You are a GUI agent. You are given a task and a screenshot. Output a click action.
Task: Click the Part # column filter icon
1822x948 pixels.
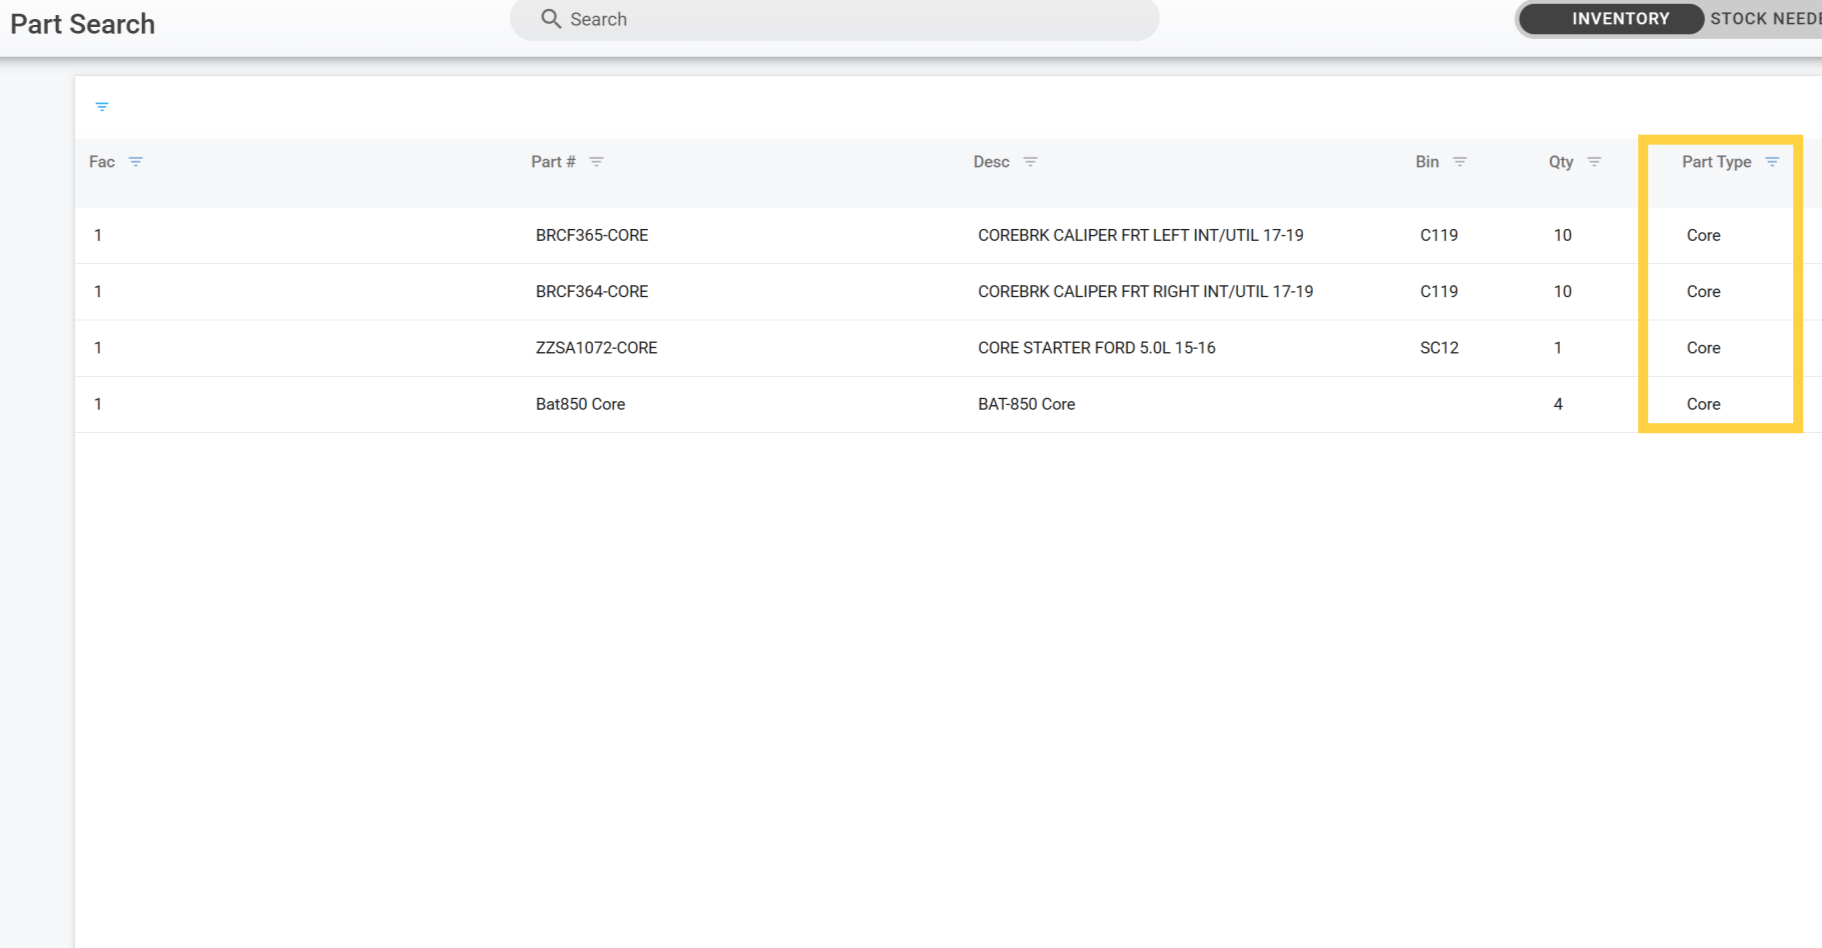click(x=596, y=162)
